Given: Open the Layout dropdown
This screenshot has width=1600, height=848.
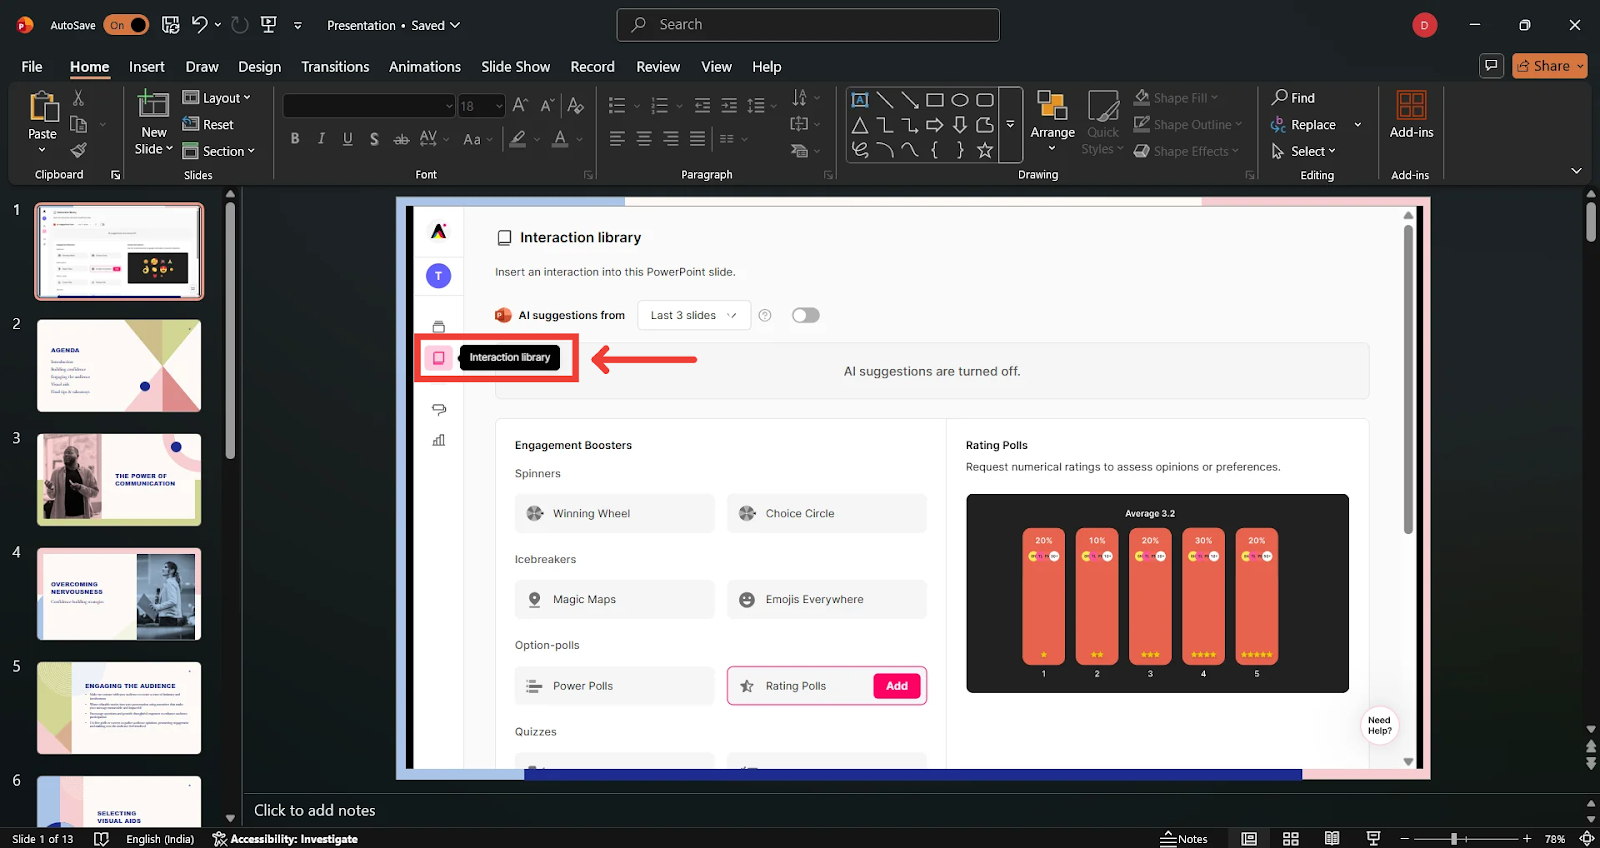Looking at the screenshot, I should coord(217,98).
